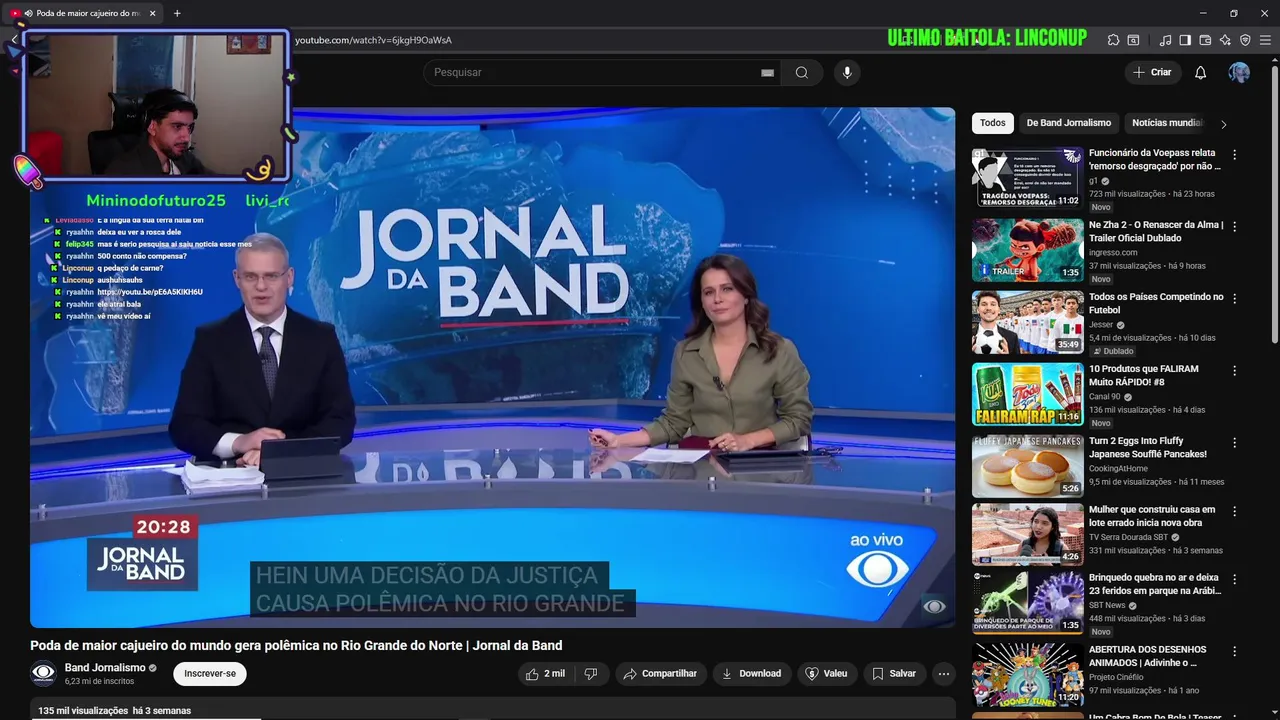1280x720 pixels.
Task: Open the YouTube account avatar menu
Action: [1239, 72]
